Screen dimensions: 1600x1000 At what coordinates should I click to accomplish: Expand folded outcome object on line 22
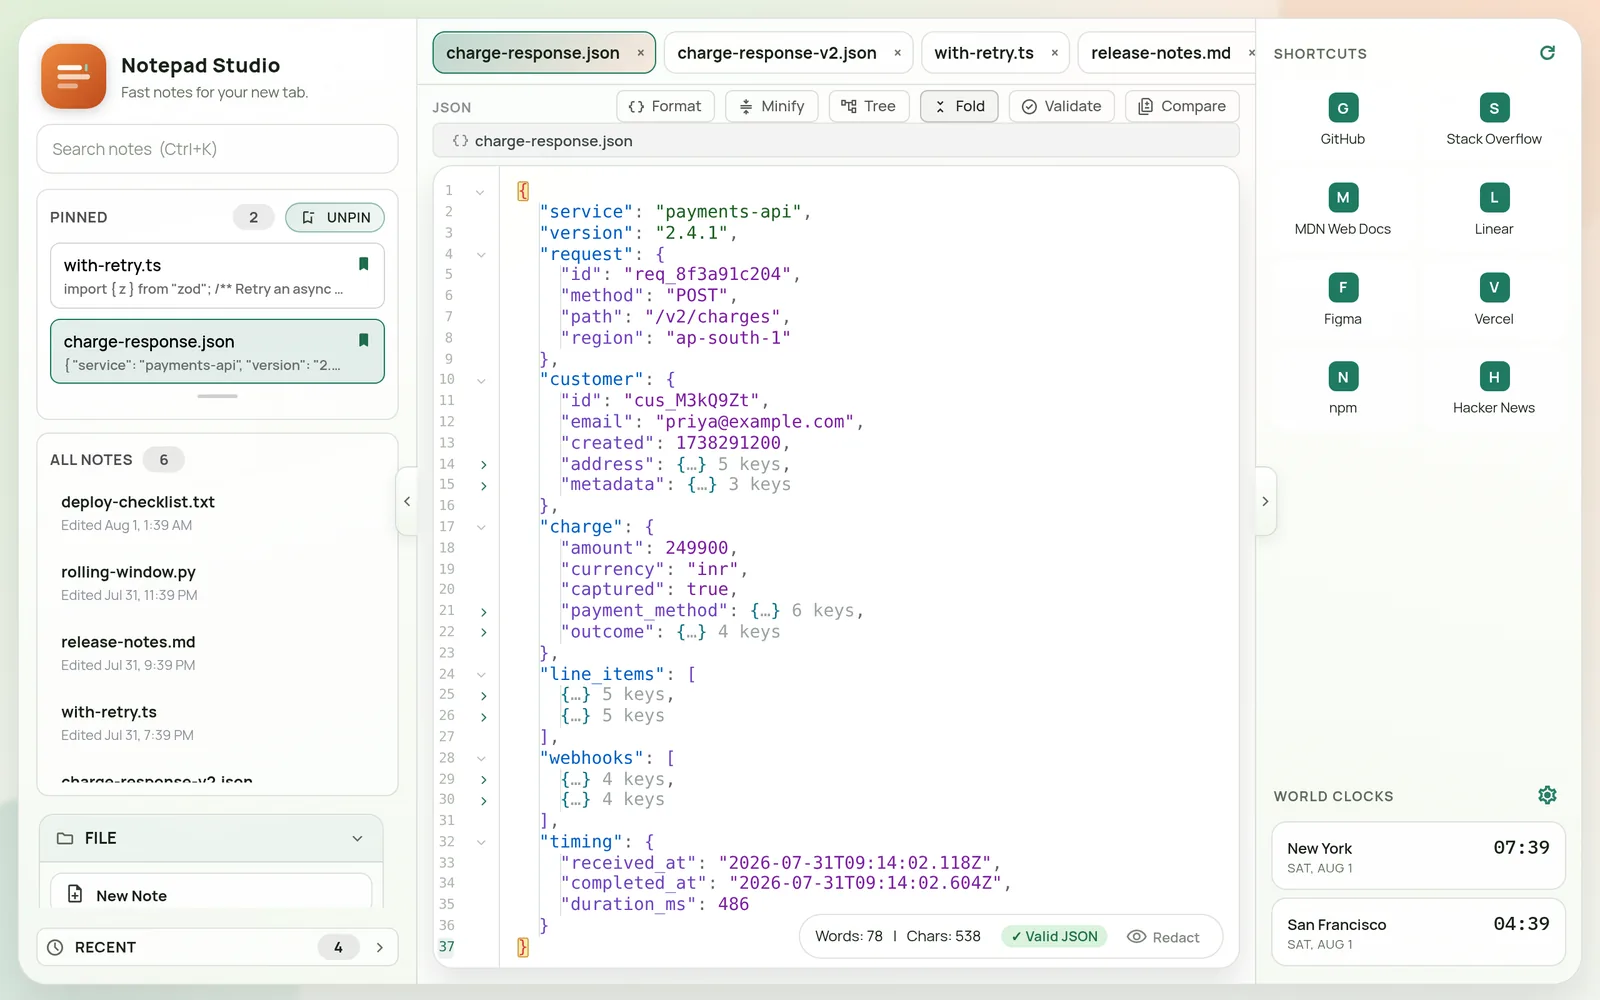(x=484, y=633)
